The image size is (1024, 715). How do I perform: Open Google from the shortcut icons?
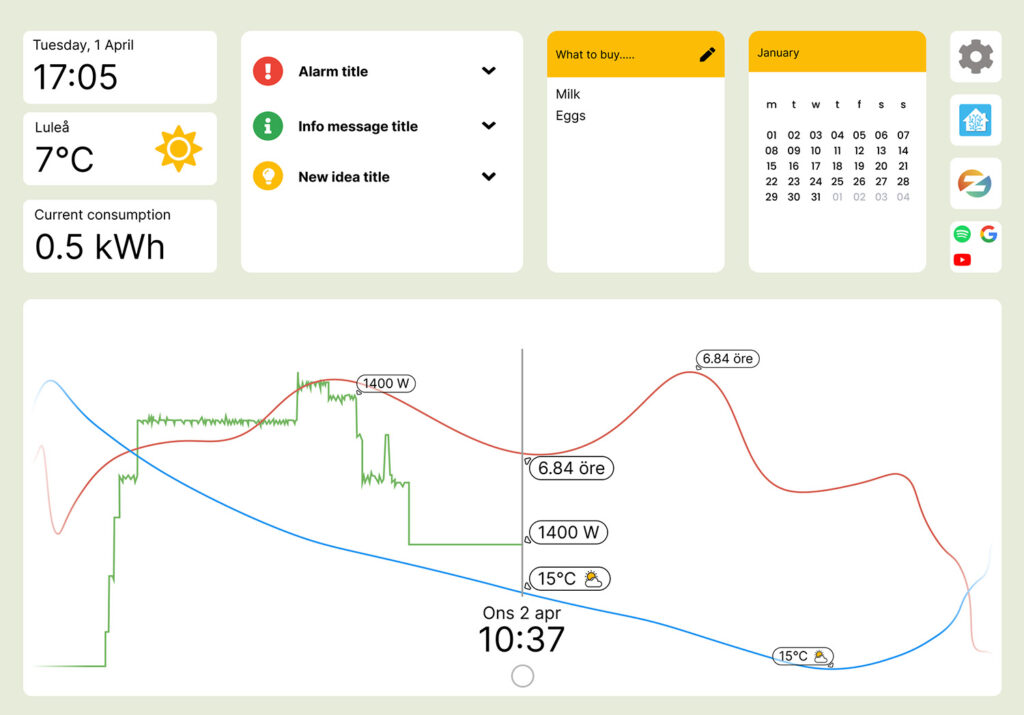(988, 234)
